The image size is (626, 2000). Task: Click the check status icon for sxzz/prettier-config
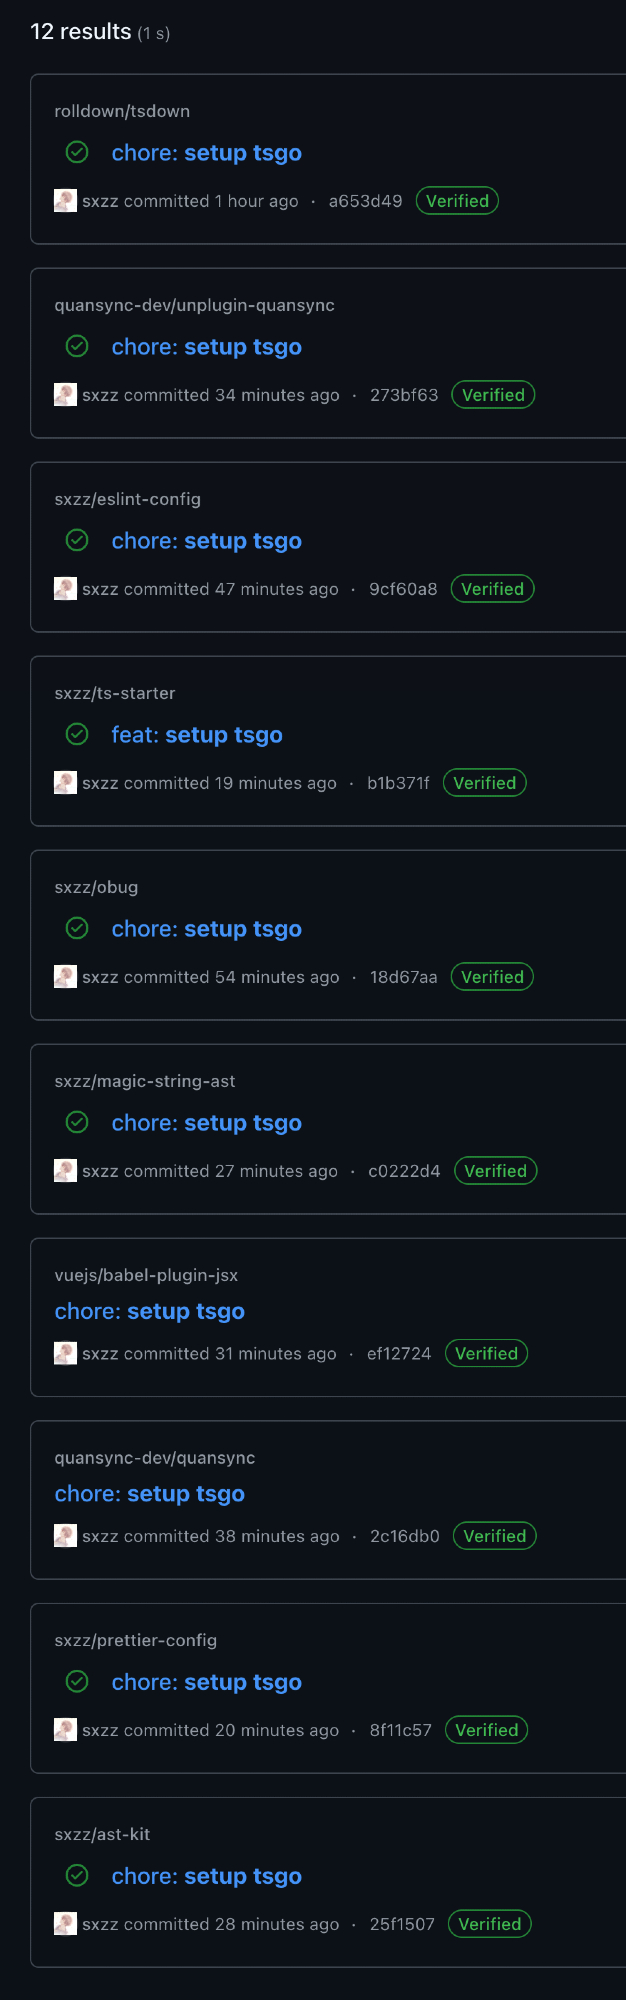(x=77, y=1682)
